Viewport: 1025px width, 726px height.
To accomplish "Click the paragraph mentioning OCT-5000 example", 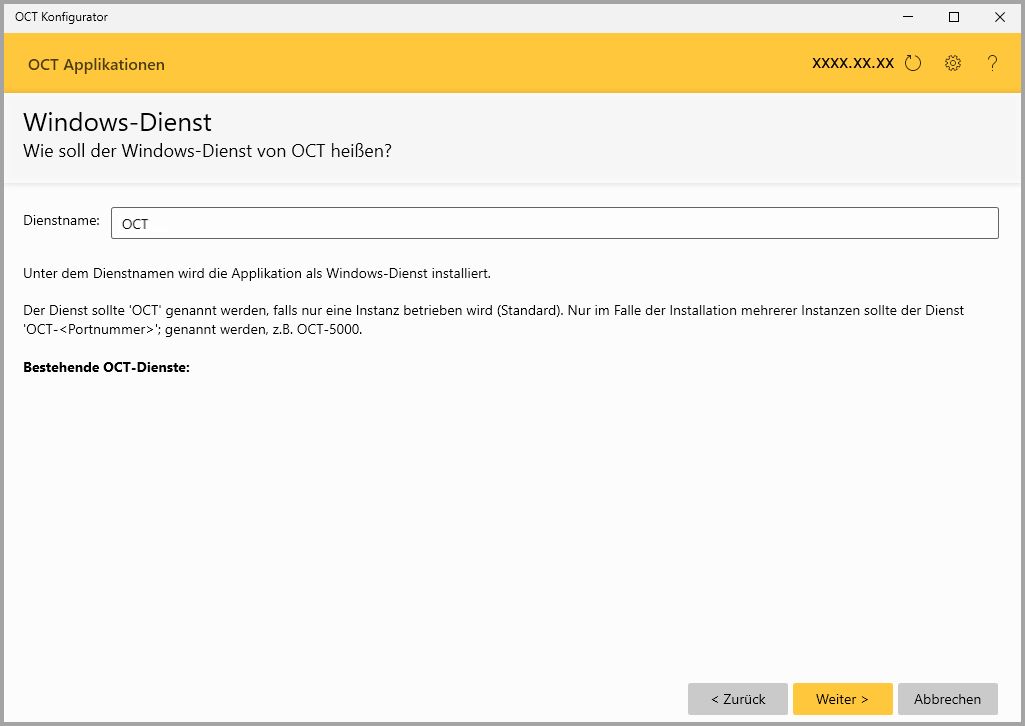I will pyautogui.click(x=492, y=319).
